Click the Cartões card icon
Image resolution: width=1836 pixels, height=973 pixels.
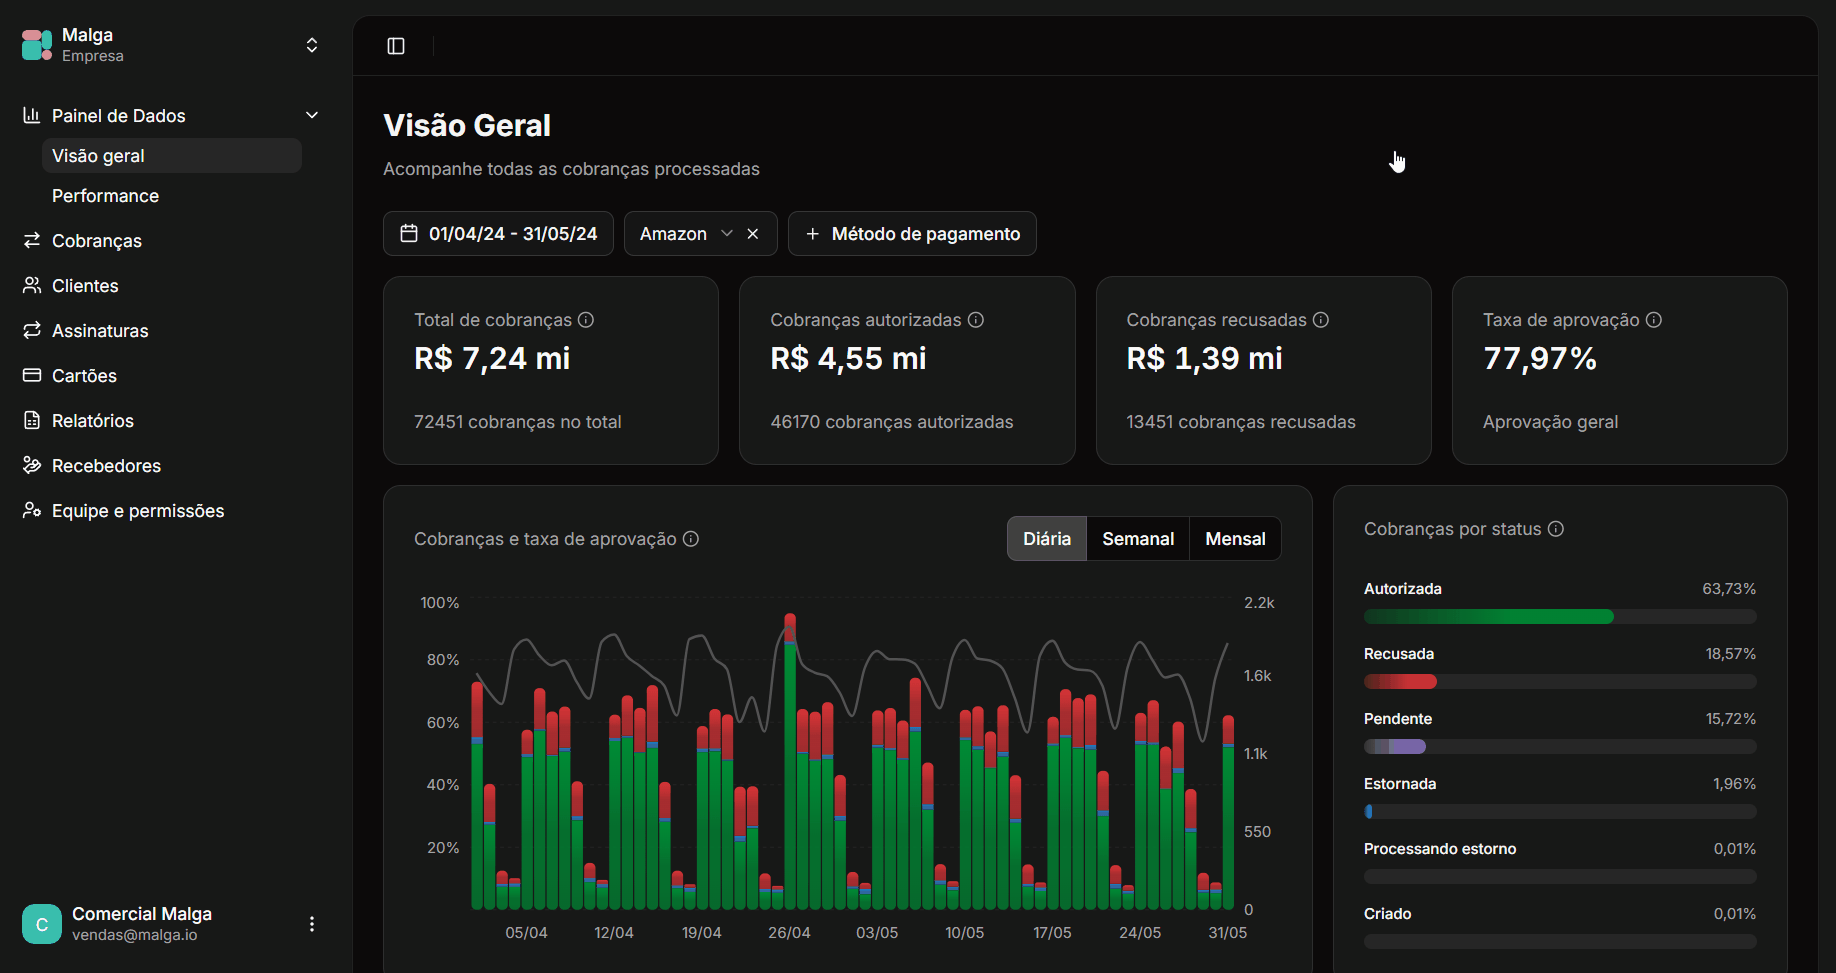[x=32, y=375]
